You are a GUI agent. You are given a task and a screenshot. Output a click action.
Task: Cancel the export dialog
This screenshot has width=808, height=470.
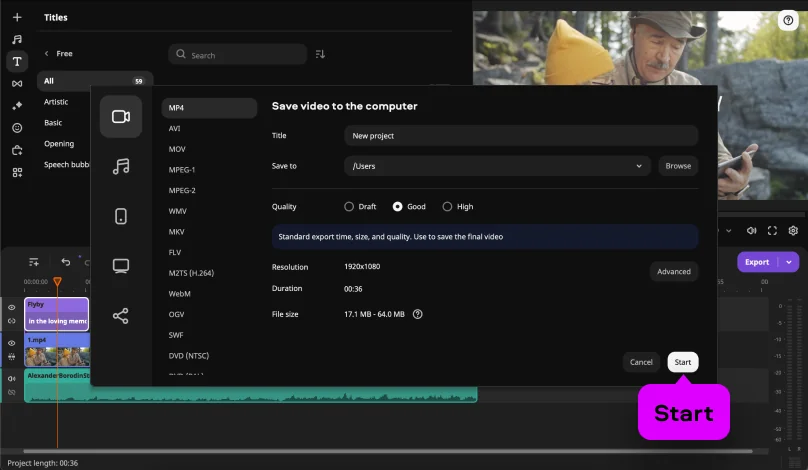[641, 362]
